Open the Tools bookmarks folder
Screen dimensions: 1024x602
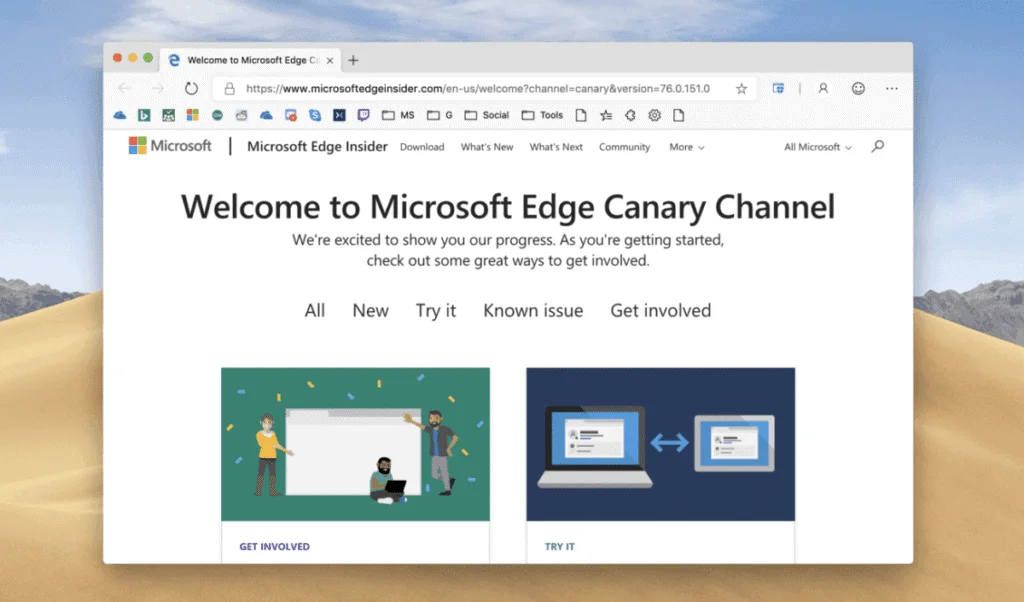tap(542, 115)
